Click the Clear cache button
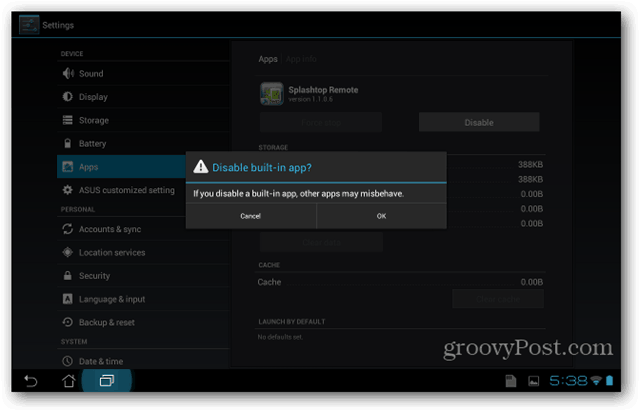The height and width of the screenshot is (411, 640). click(x=498, y=299)
